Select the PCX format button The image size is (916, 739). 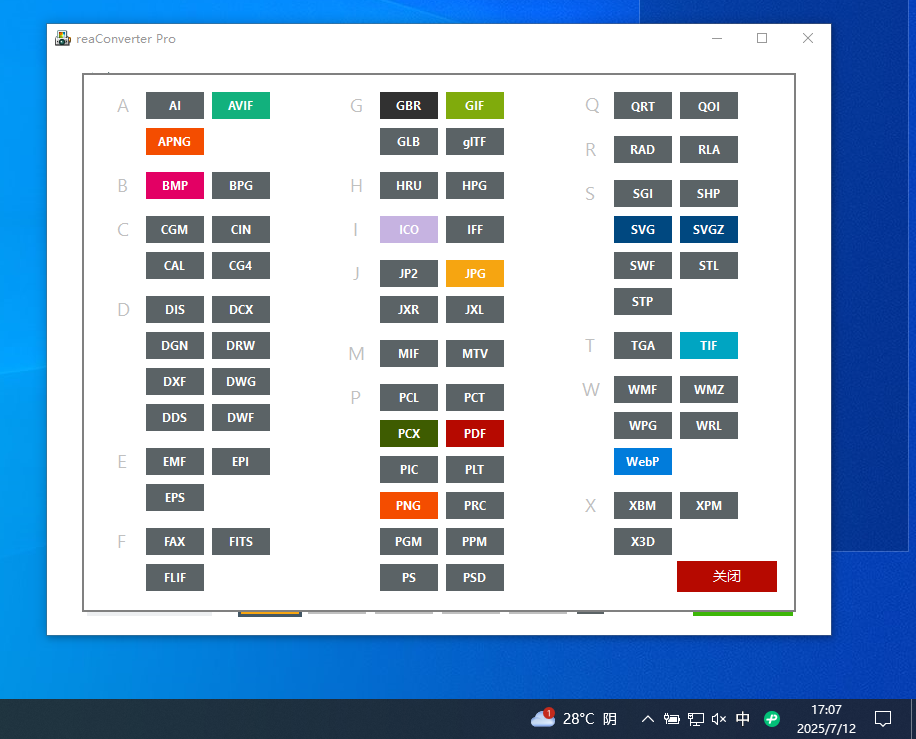(408, 433)
